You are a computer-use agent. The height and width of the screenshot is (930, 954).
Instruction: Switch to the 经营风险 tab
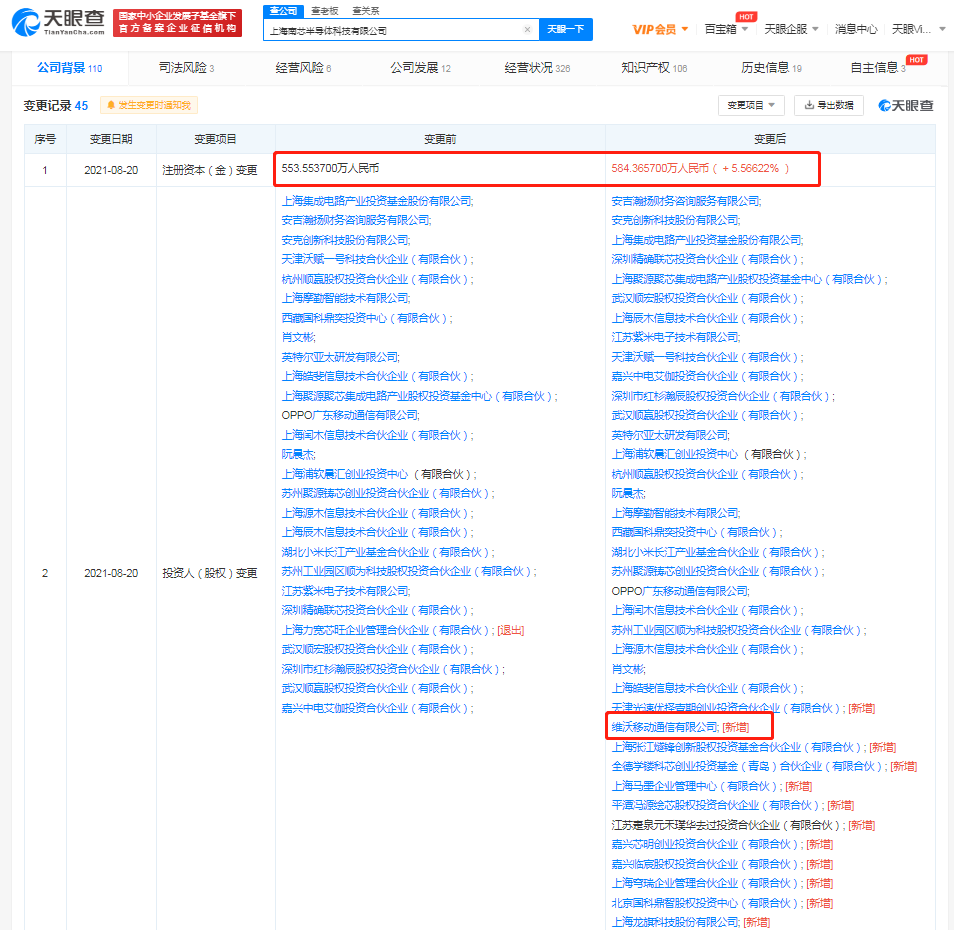[x=303, y=68]
